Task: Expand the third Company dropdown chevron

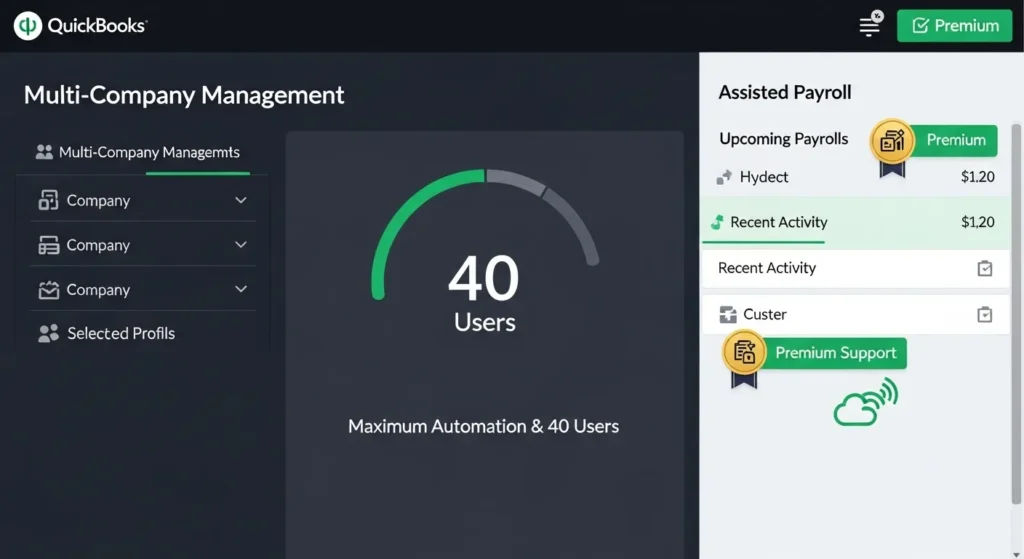Action: [240, 290]
